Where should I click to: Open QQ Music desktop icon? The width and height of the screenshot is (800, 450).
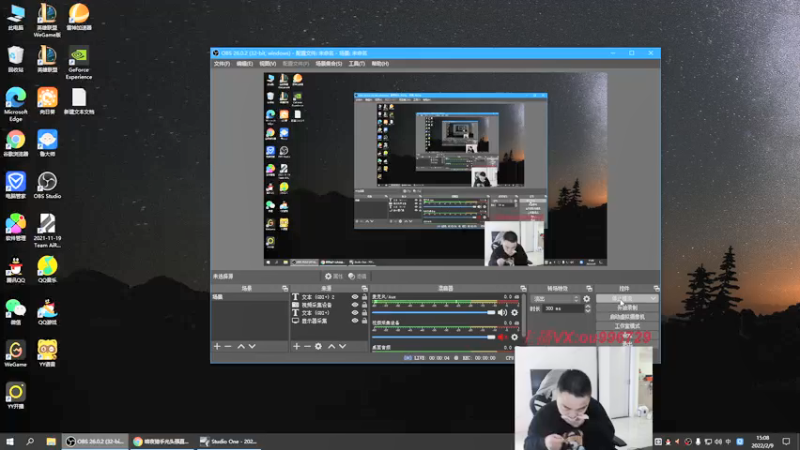(x=47, y=270)
